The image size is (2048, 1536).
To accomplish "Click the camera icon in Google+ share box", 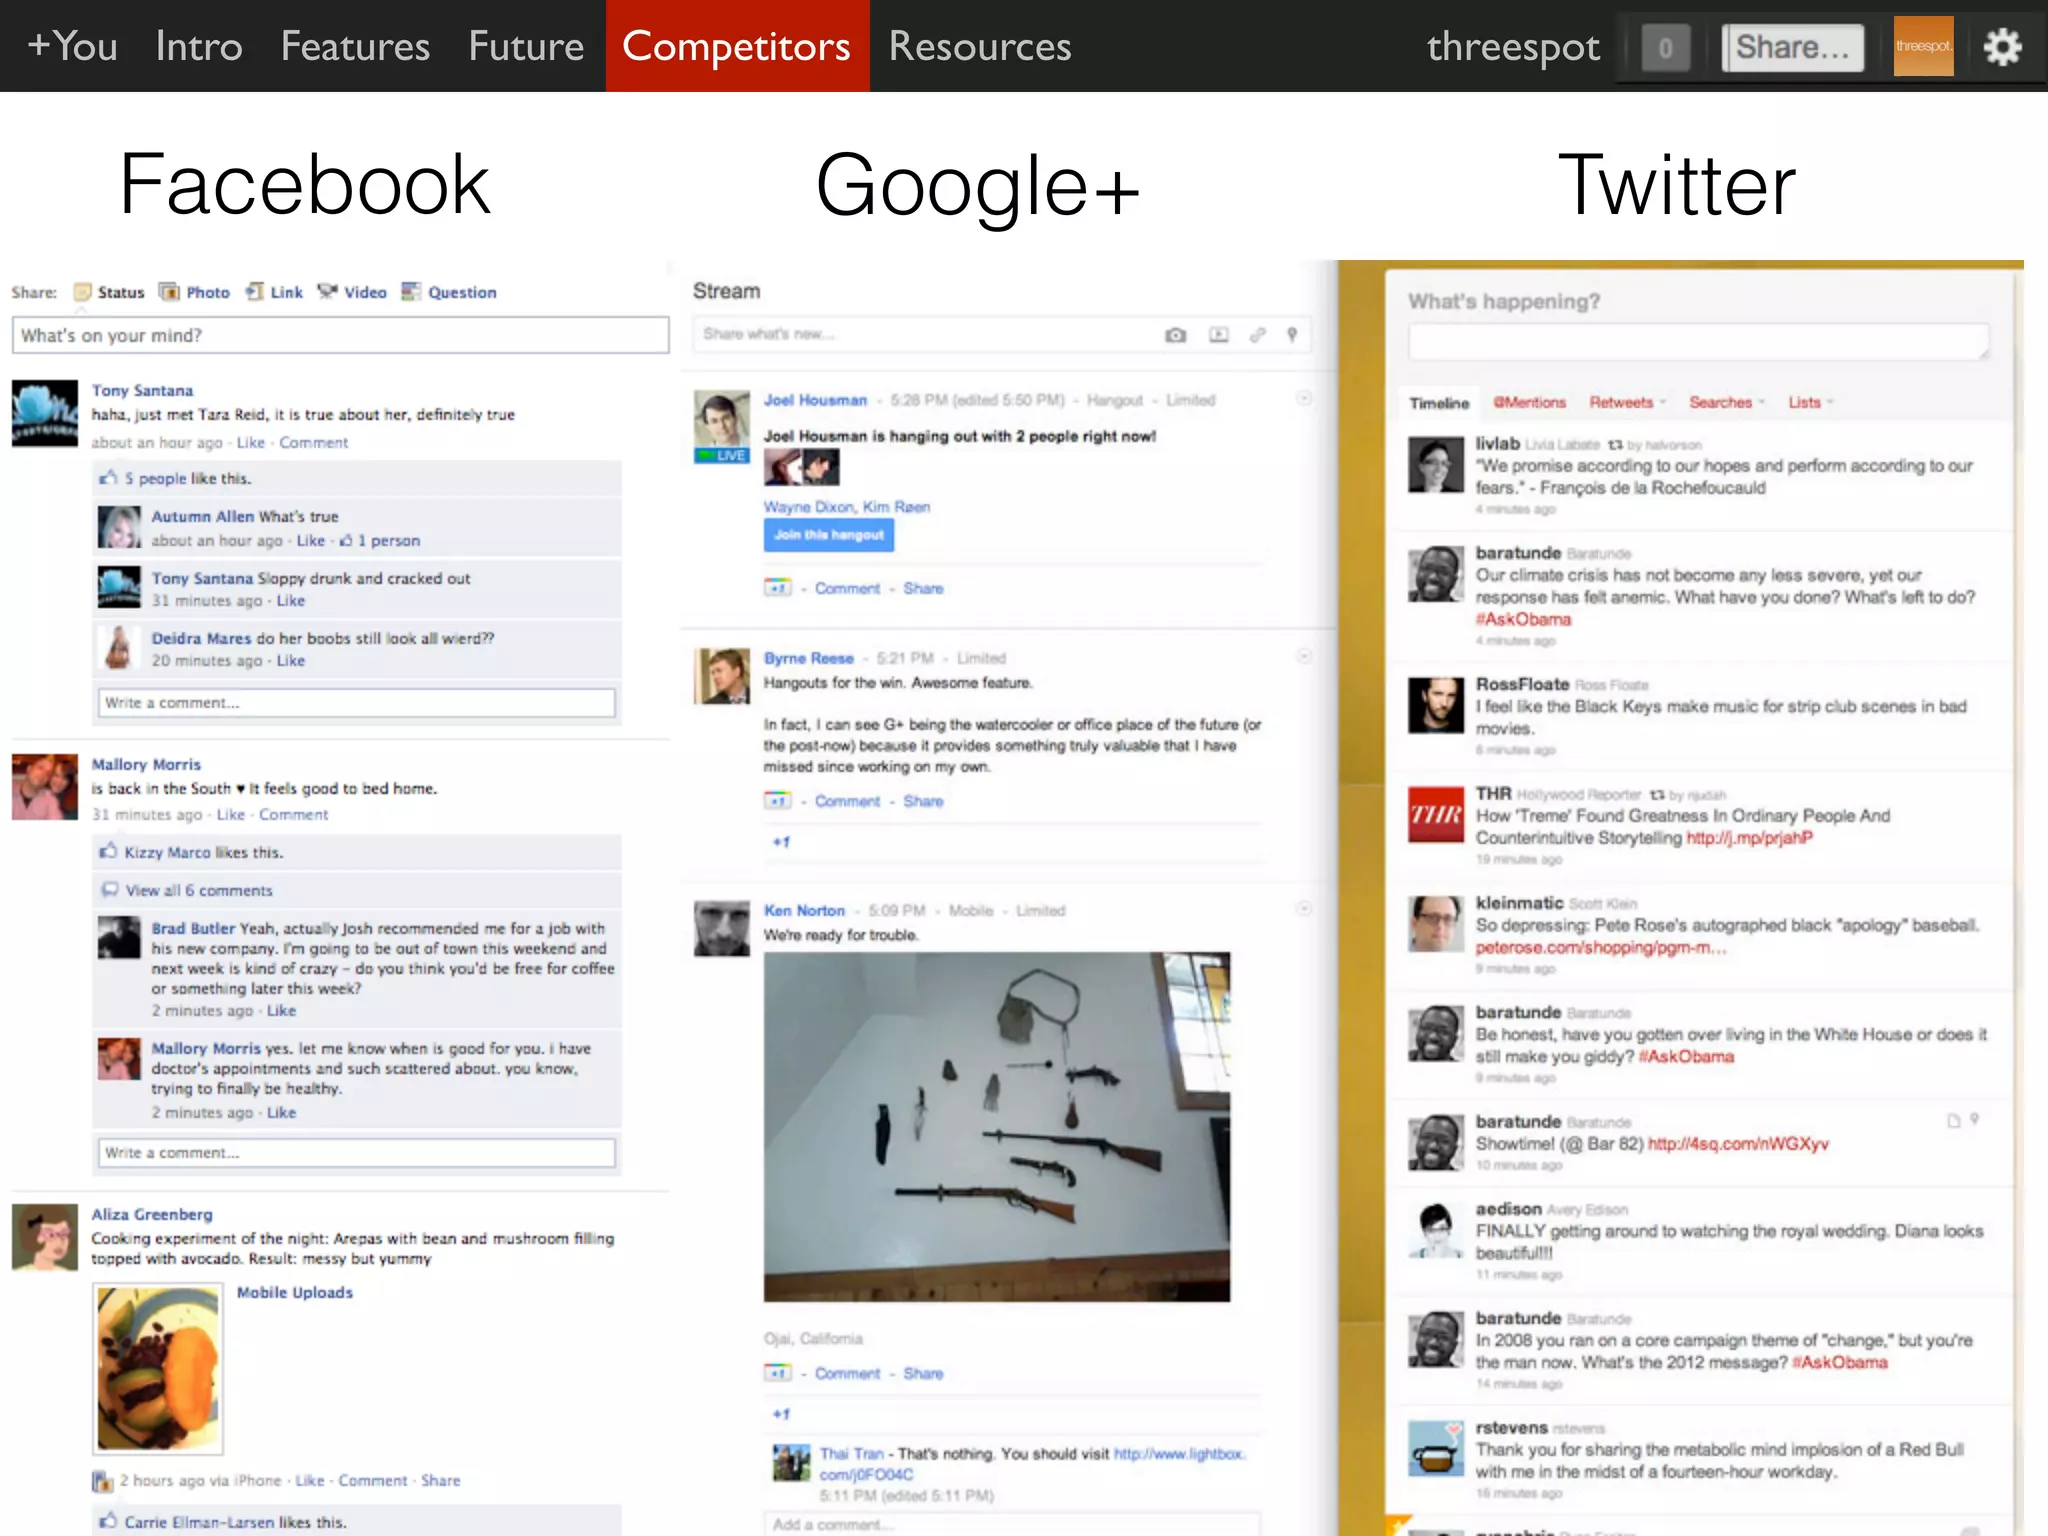I will coord(1176,335).
